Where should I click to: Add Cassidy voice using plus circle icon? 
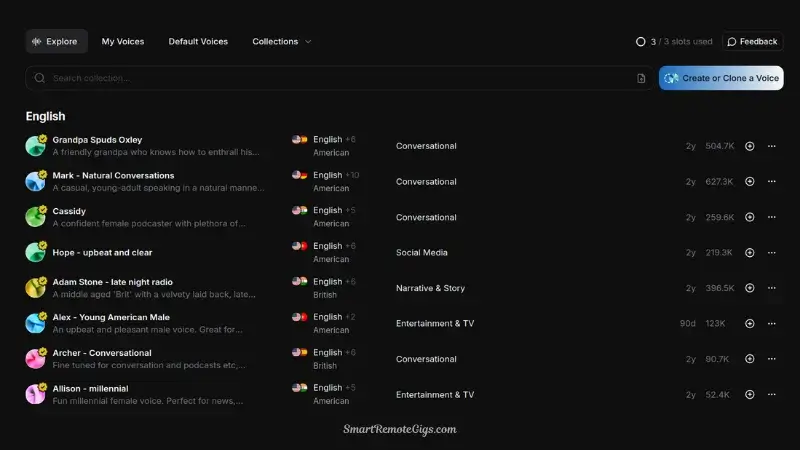pos(749,217)
